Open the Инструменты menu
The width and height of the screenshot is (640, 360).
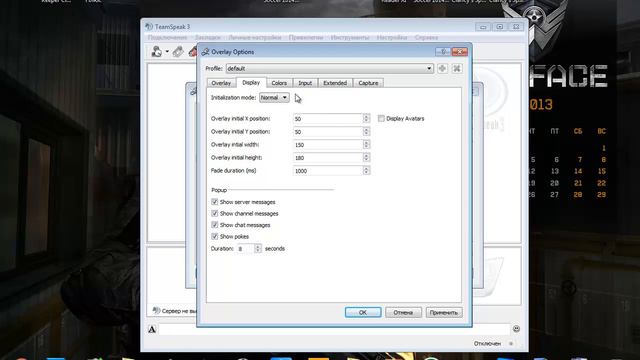[x=350, y=38]
